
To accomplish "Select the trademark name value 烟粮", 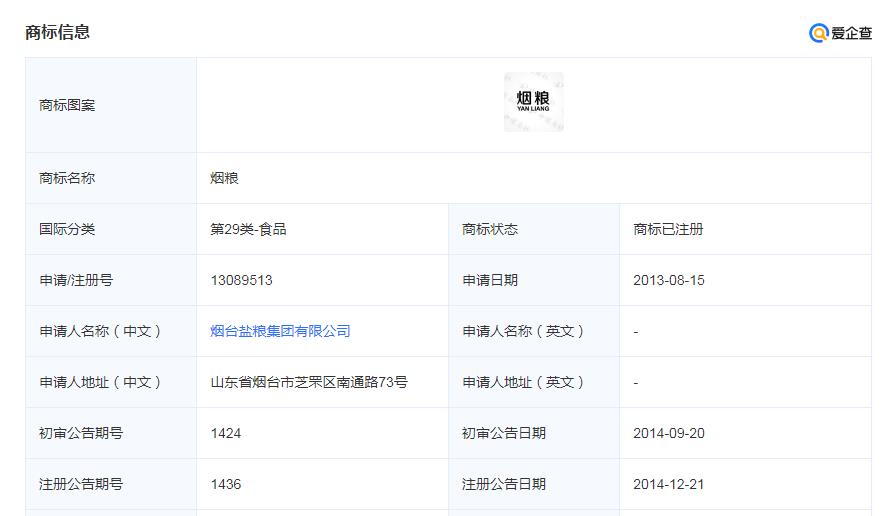I will [x=224, y=178].
